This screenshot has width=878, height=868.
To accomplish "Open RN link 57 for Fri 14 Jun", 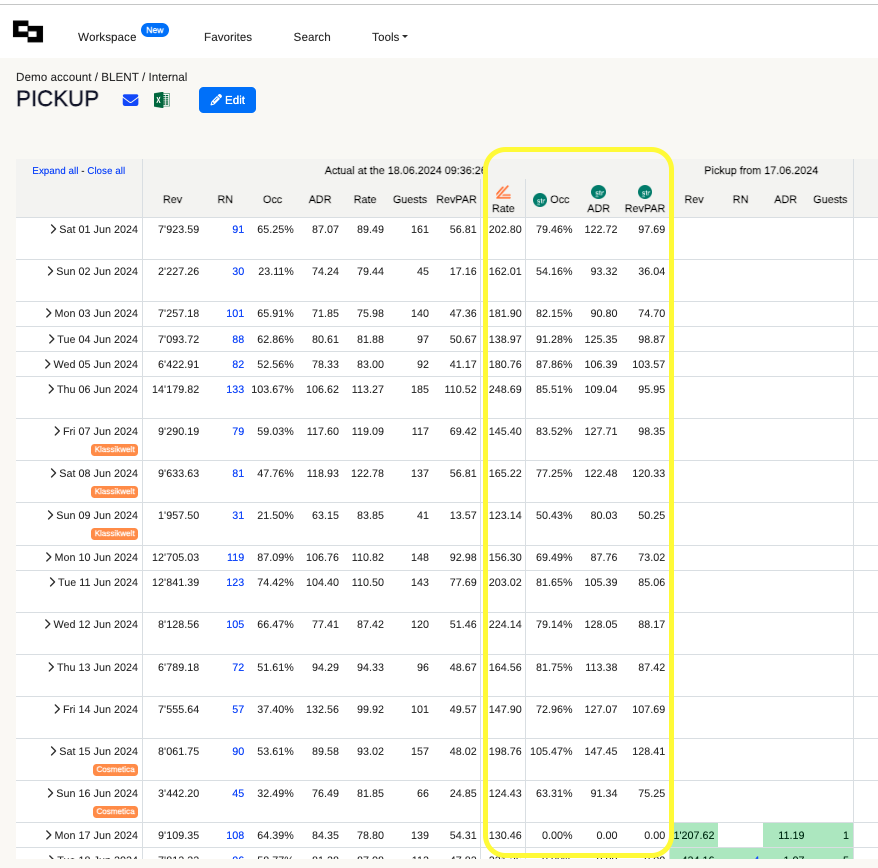I will 238,709.
